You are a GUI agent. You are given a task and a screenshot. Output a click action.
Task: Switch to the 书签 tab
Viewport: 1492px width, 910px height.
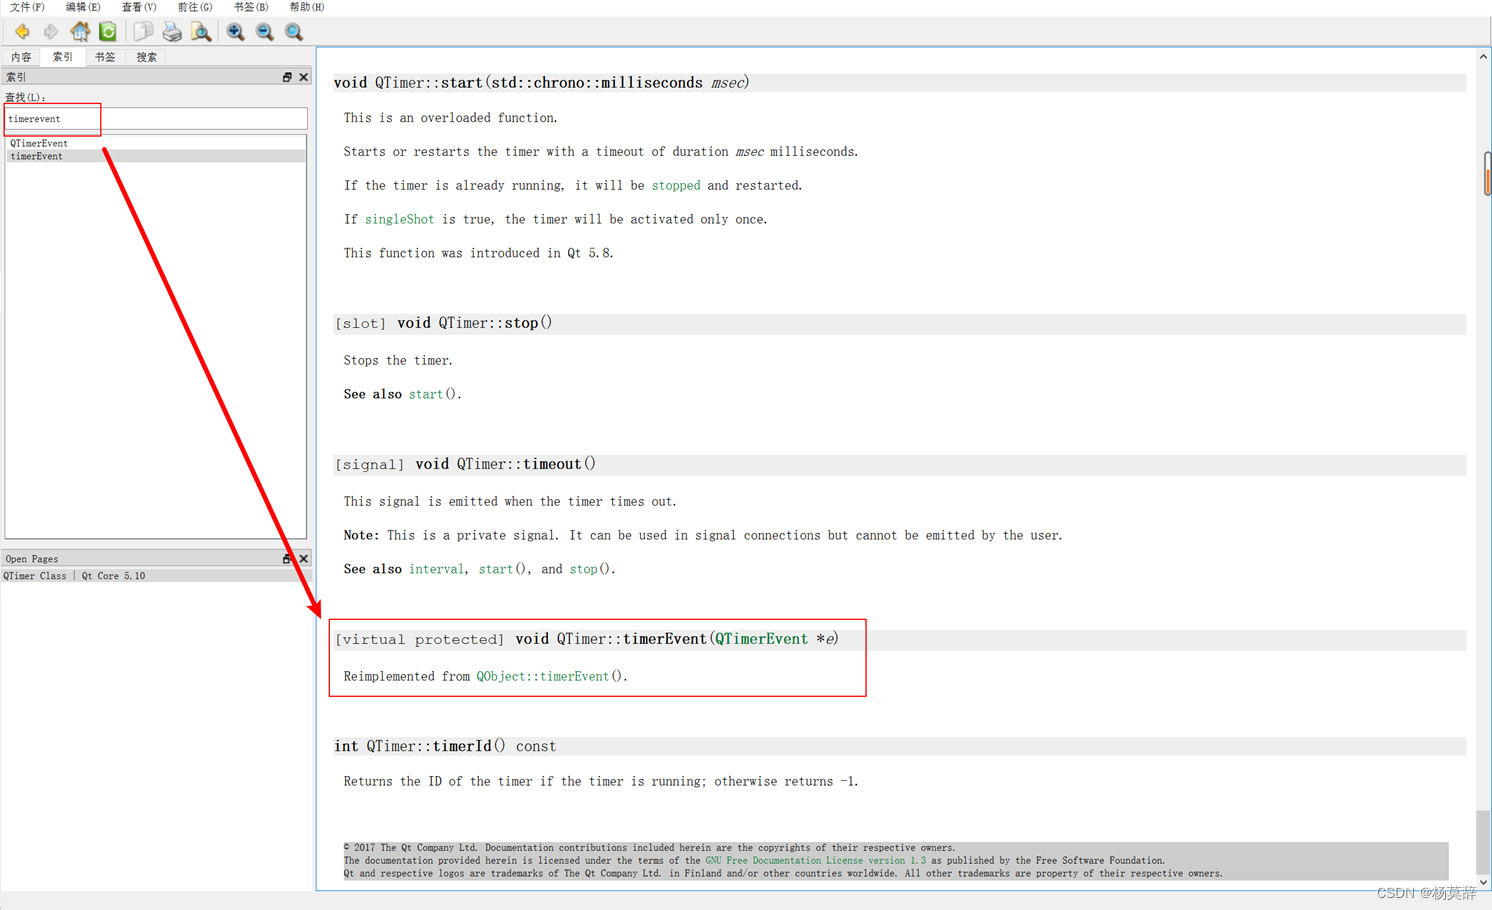[105, 57]
